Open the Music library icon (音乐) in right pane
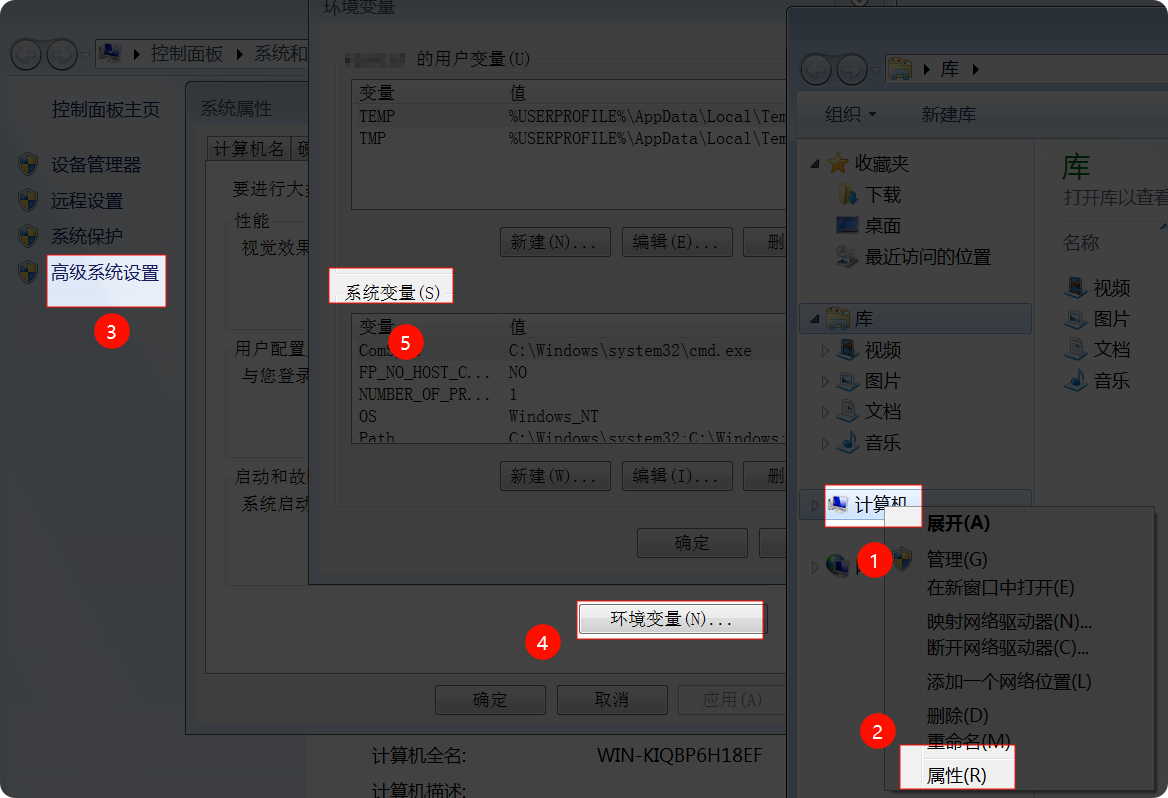Image resolution: width=1168 pixels, height=798 pixels. pyautogui.click(x=1076, y=380)
